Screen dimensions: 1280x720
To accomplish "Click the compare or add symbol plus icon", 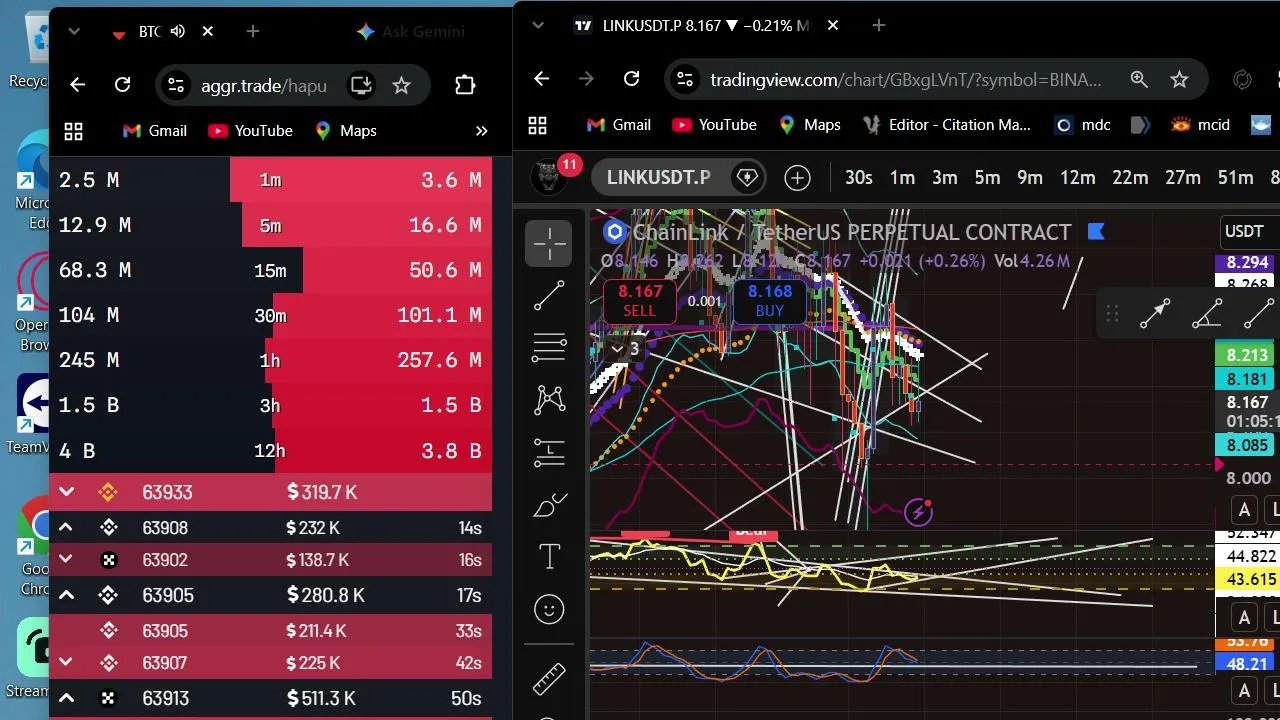I will pos(797,178).
